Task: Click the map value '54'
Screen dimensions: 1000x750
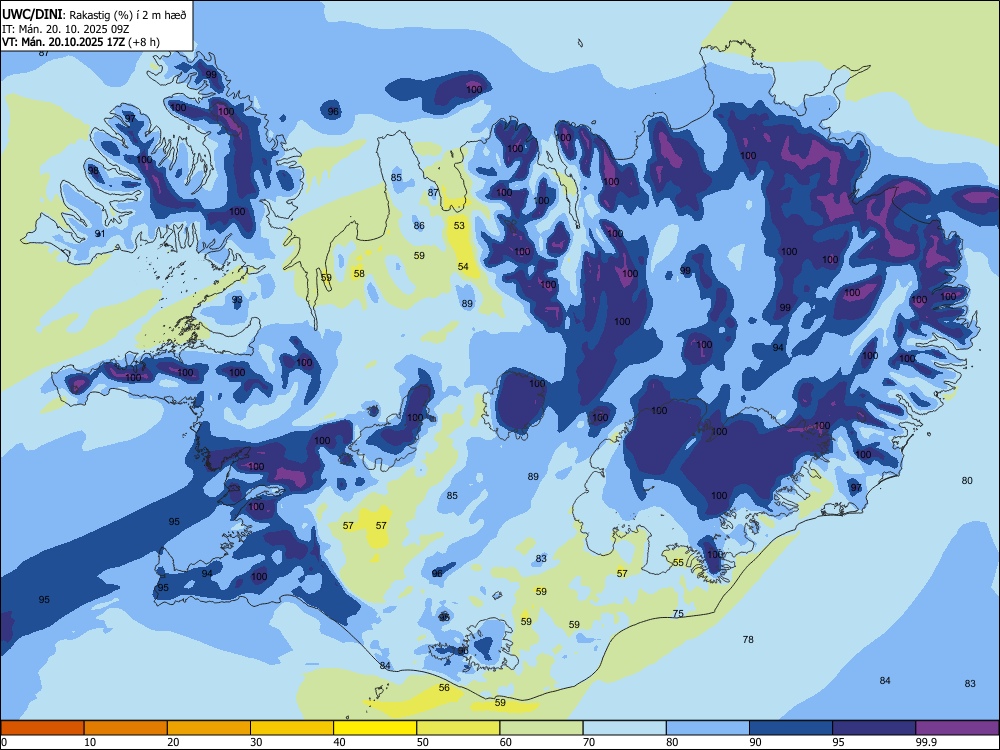Action: tap(463, 267)
